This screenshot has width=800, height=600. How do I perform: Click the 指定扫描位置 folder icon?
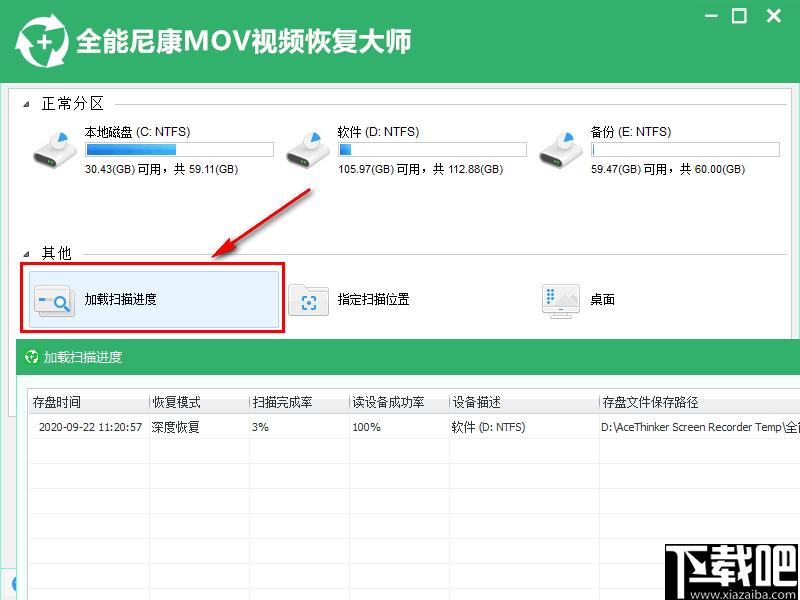coord(308,301)
